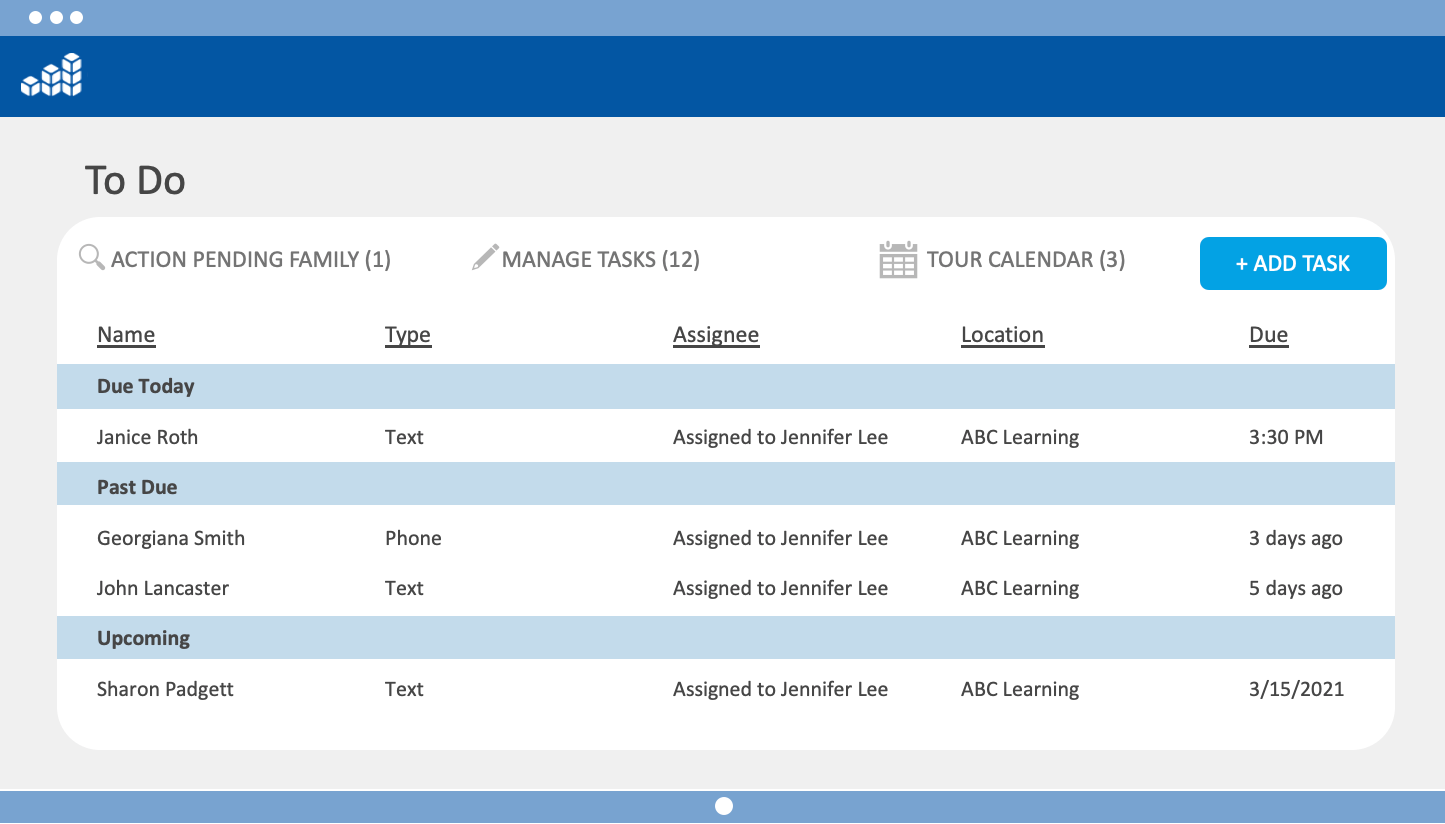Click the To Do page heading
This screenshot has width=1445, height=824.
coord(135,180)
